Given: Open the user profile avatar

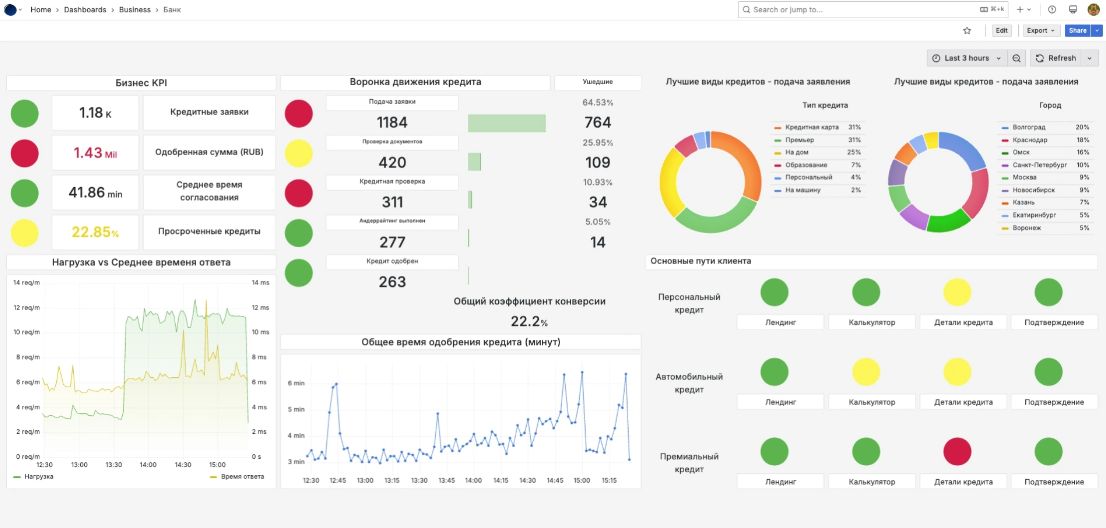Looking at the screenshot, I should pos(1093,9).
